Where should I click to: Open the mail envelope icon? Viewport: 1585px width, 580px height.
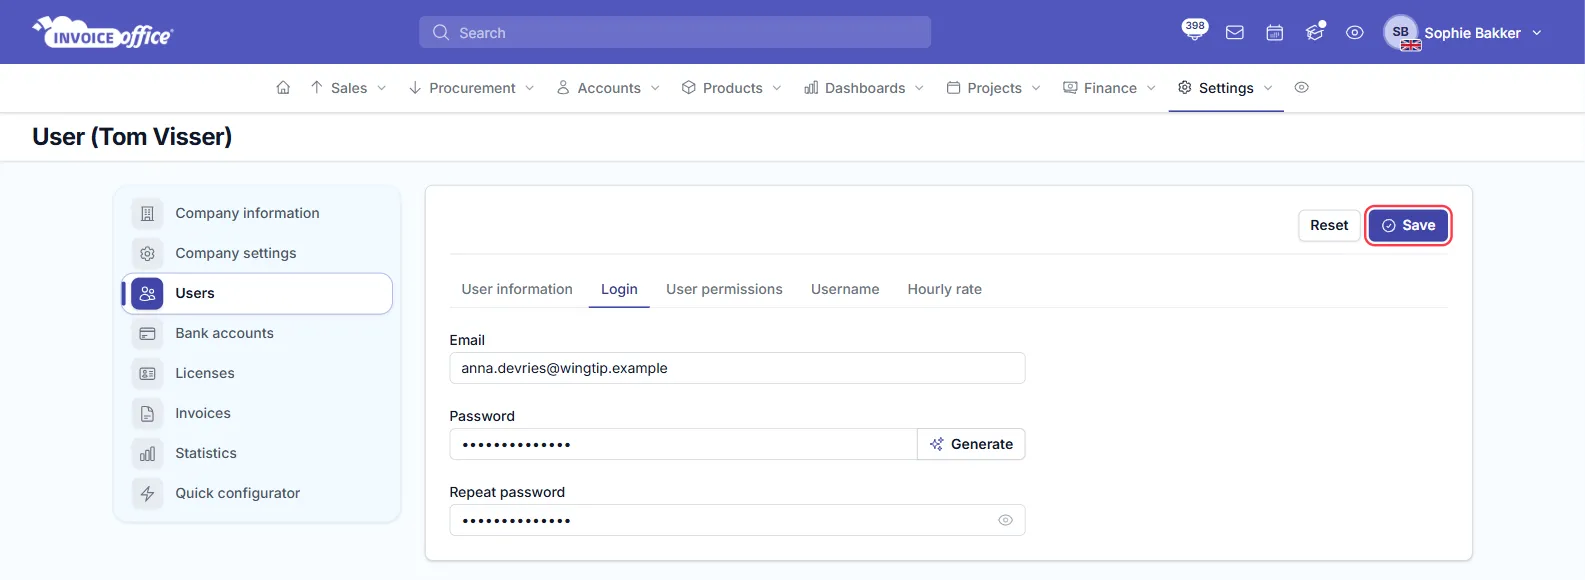tap(1235, 33)
